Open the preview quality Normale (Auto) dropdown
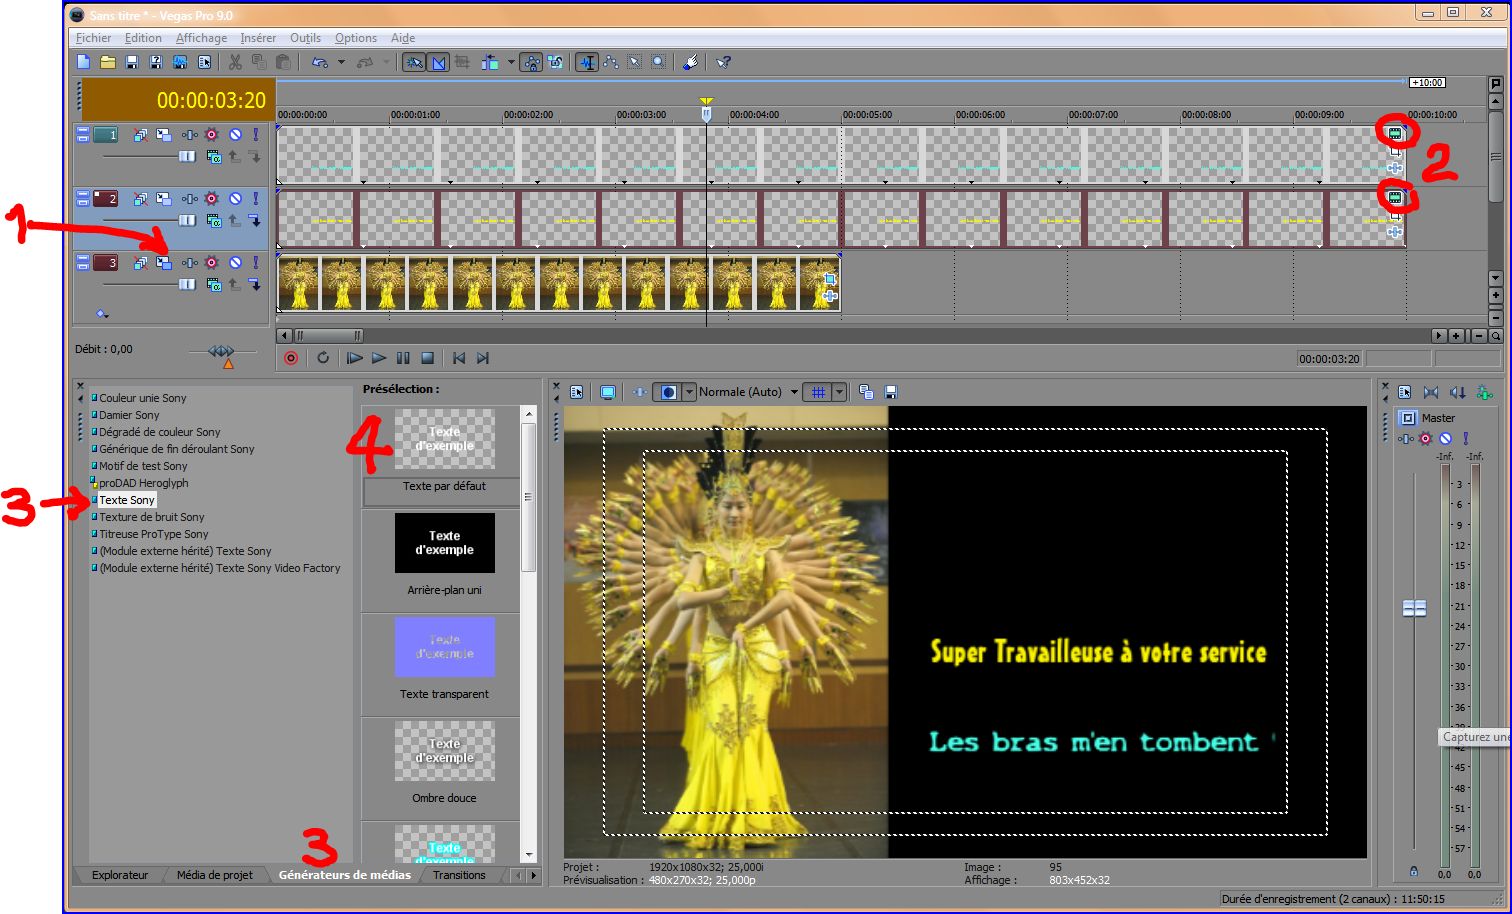The height and width of the screenshot is (914, 1512). (794, 392)
